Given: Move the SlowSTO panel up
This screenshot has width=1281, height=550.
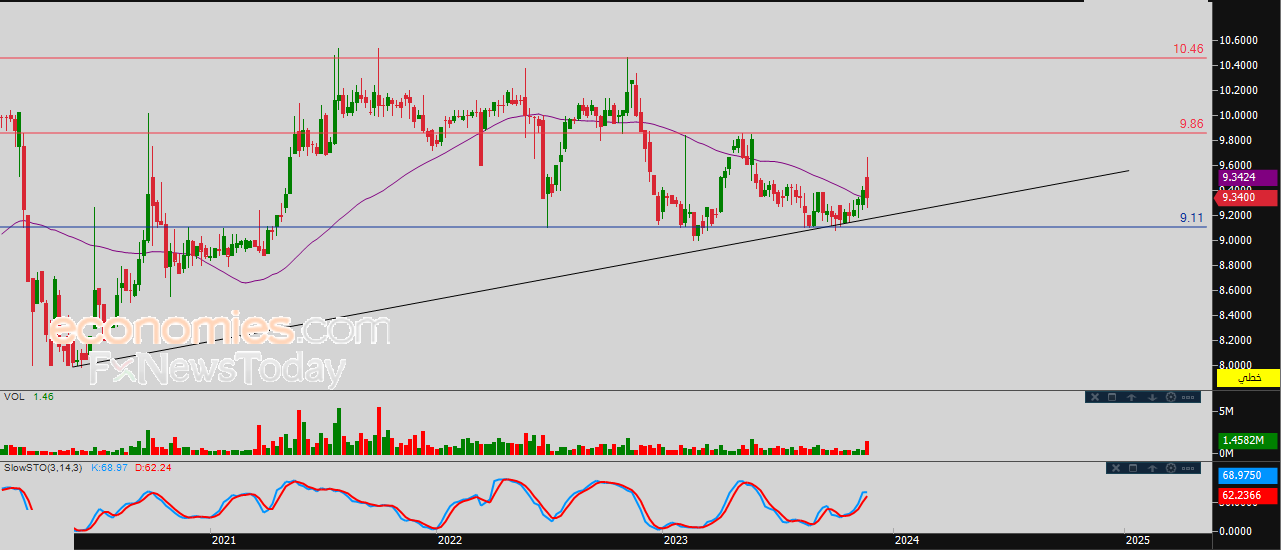Looking at the screenshot, I should coord(1152,468).
